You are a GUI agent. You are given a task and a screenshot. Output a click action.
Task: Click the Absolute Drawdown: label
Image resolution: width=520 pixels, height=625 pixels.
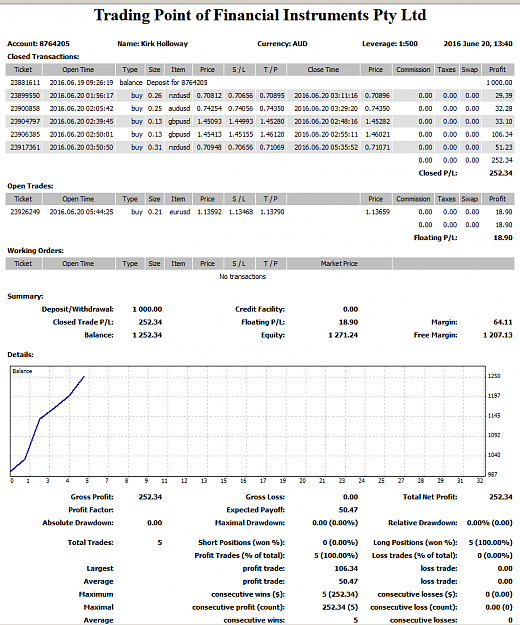click(x=78, y=523)
